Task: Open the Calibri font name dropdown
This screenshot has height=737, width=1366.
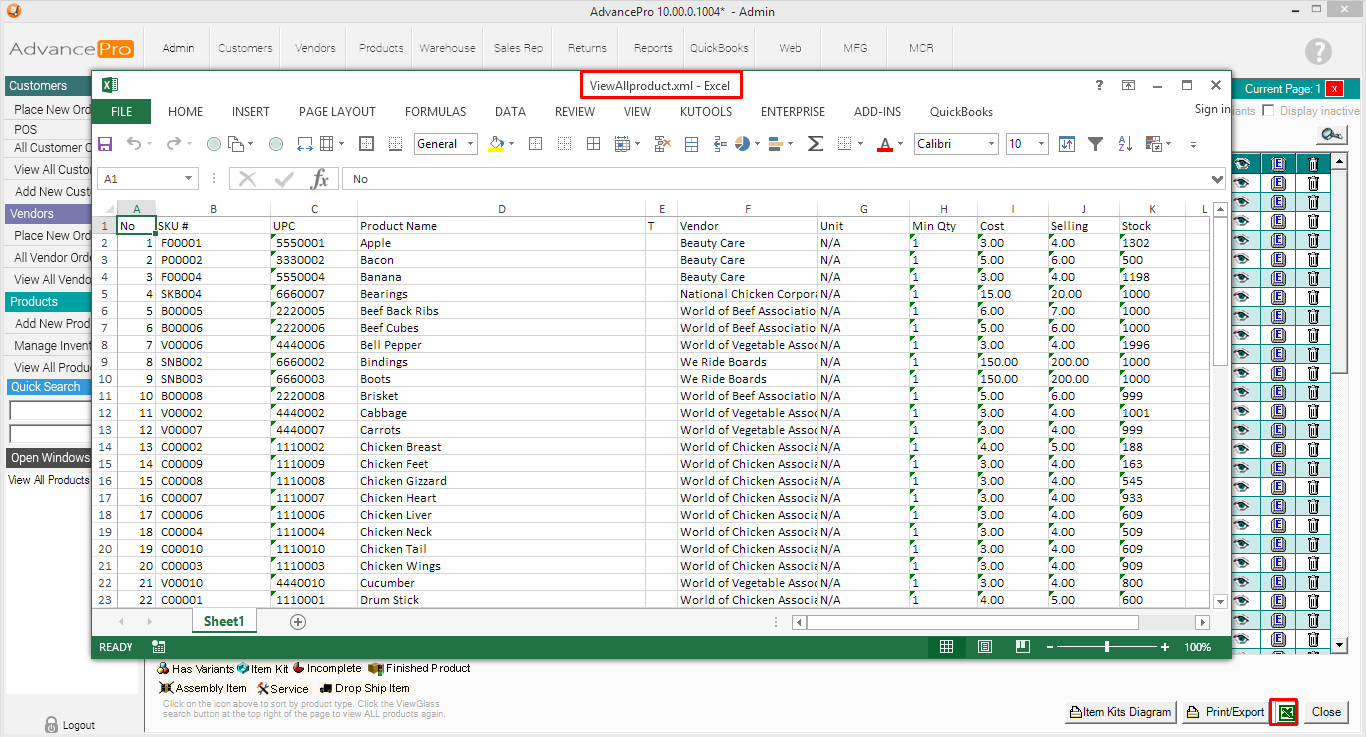Action: (x=991, y=144)
